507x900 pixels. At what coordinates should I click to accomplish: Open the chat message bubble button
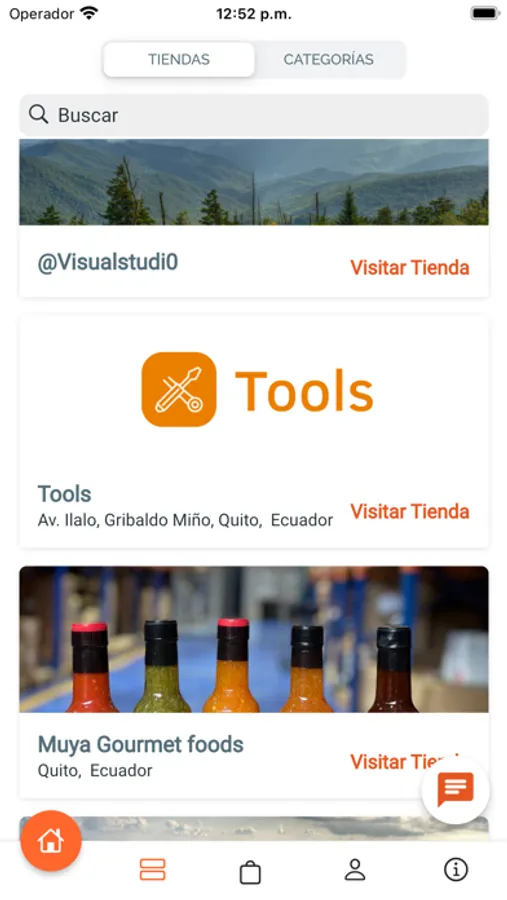click(x=455, y=790)
